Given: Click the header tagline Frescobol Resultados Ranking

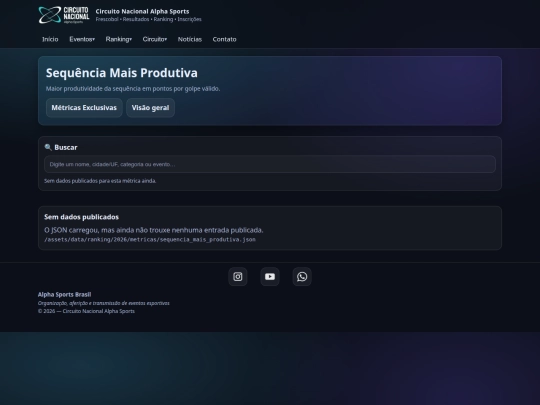Looking at the screenshot, I should point(148,19).
